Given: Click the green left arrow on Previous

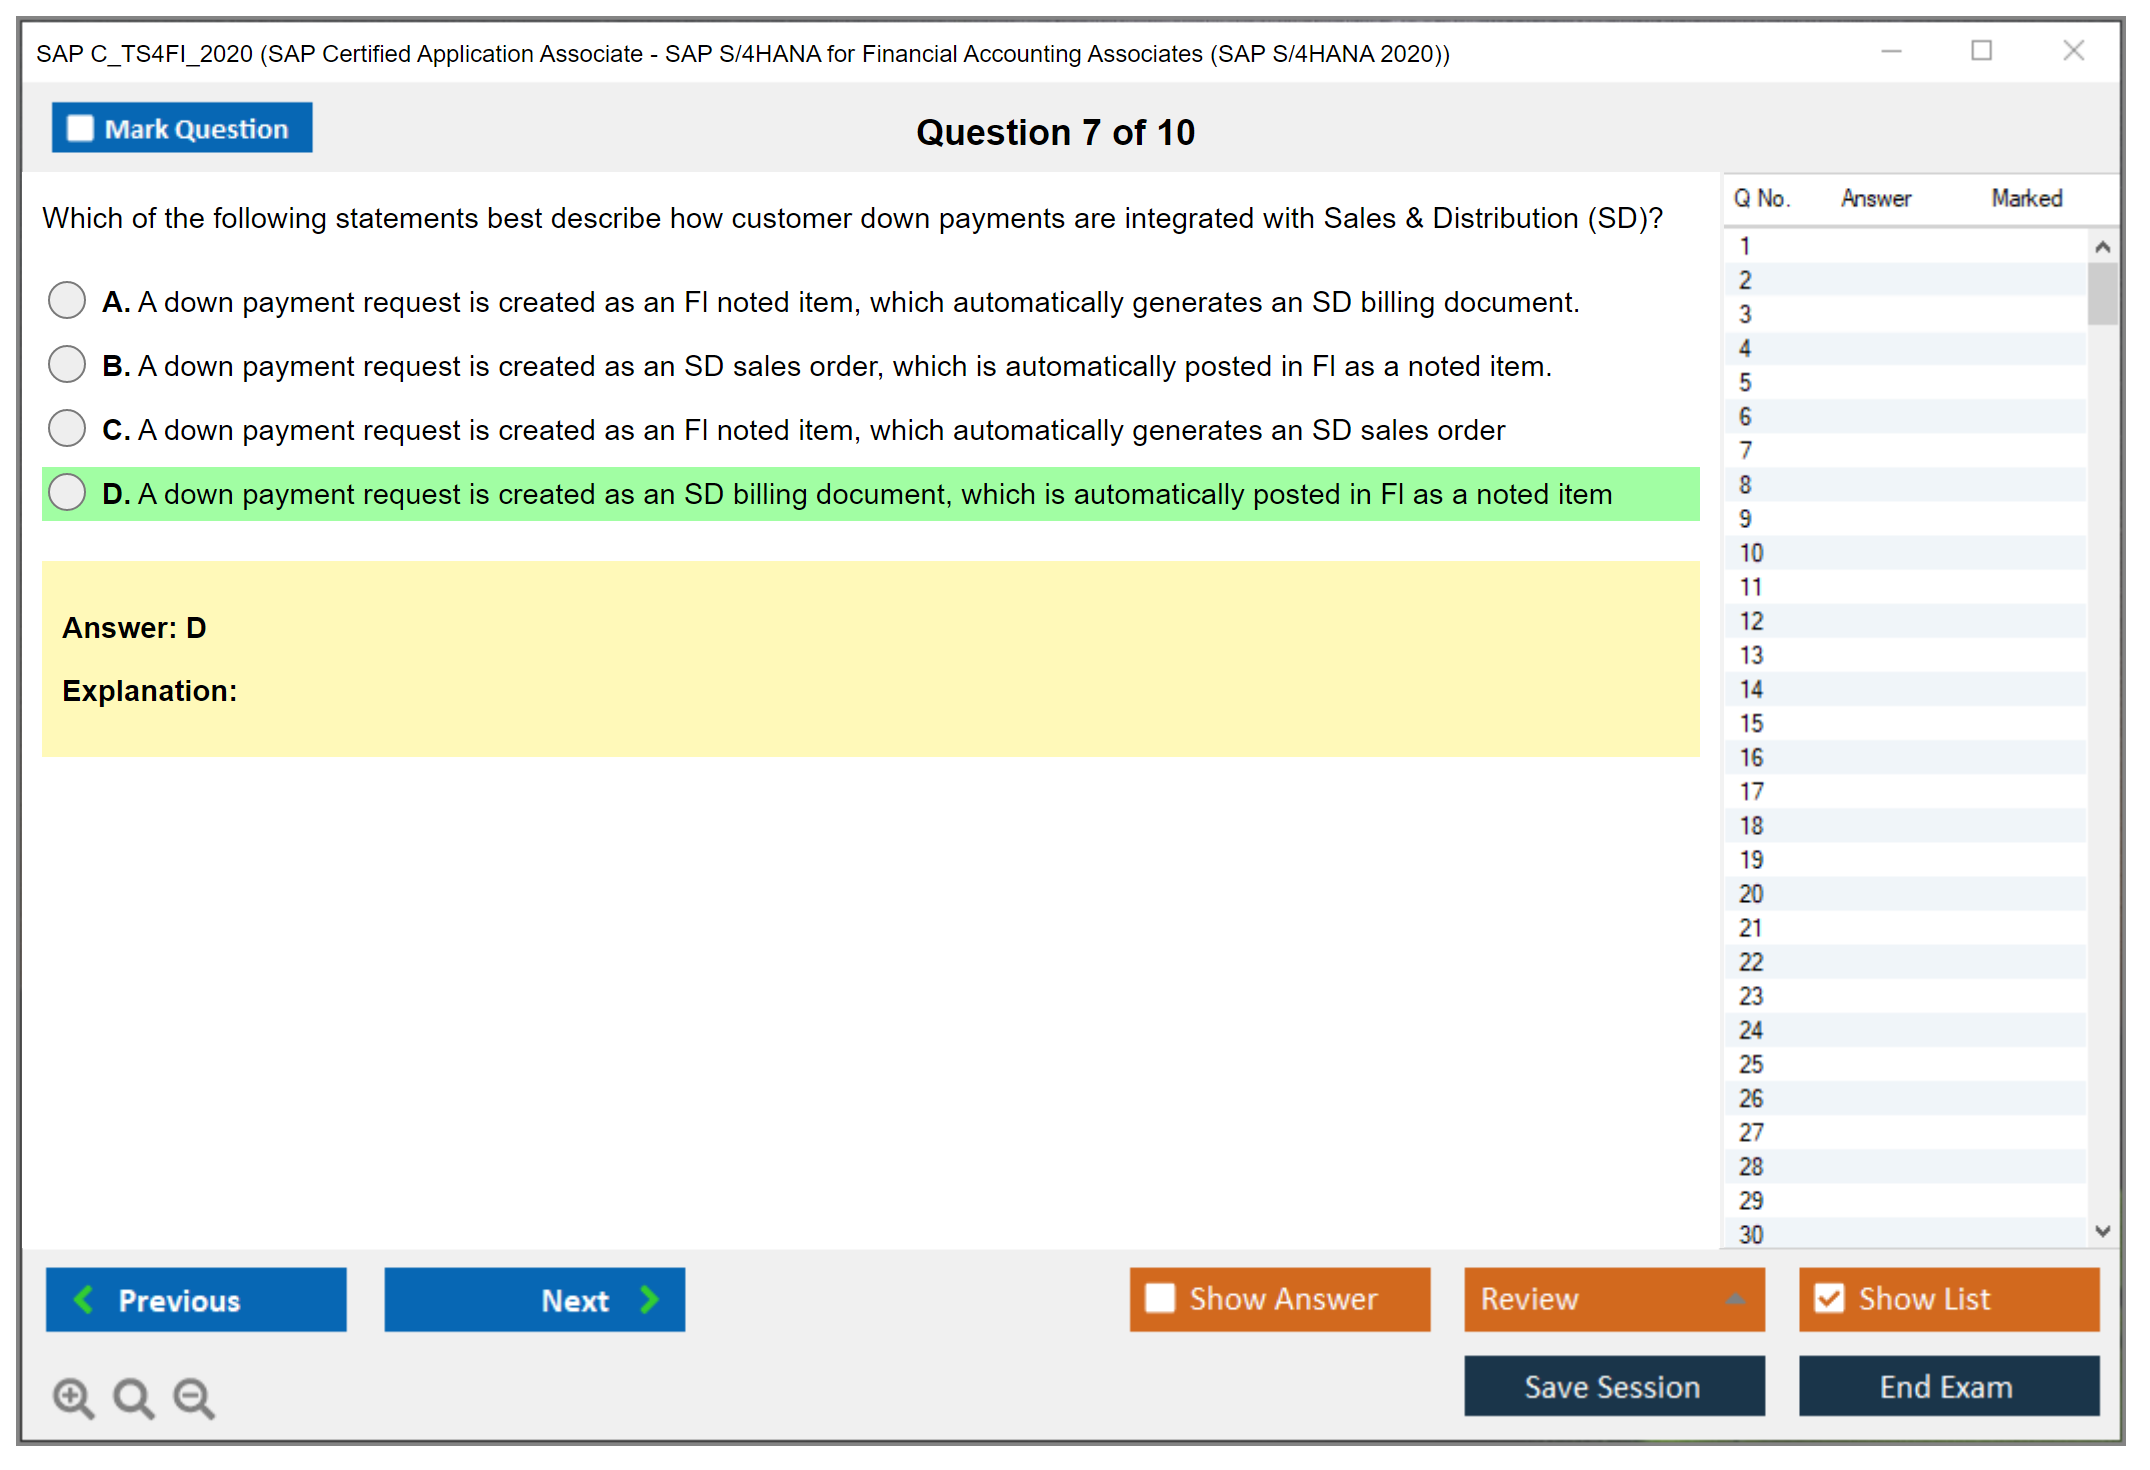Looking at the screenshot, I should [x=84, y=1299].
